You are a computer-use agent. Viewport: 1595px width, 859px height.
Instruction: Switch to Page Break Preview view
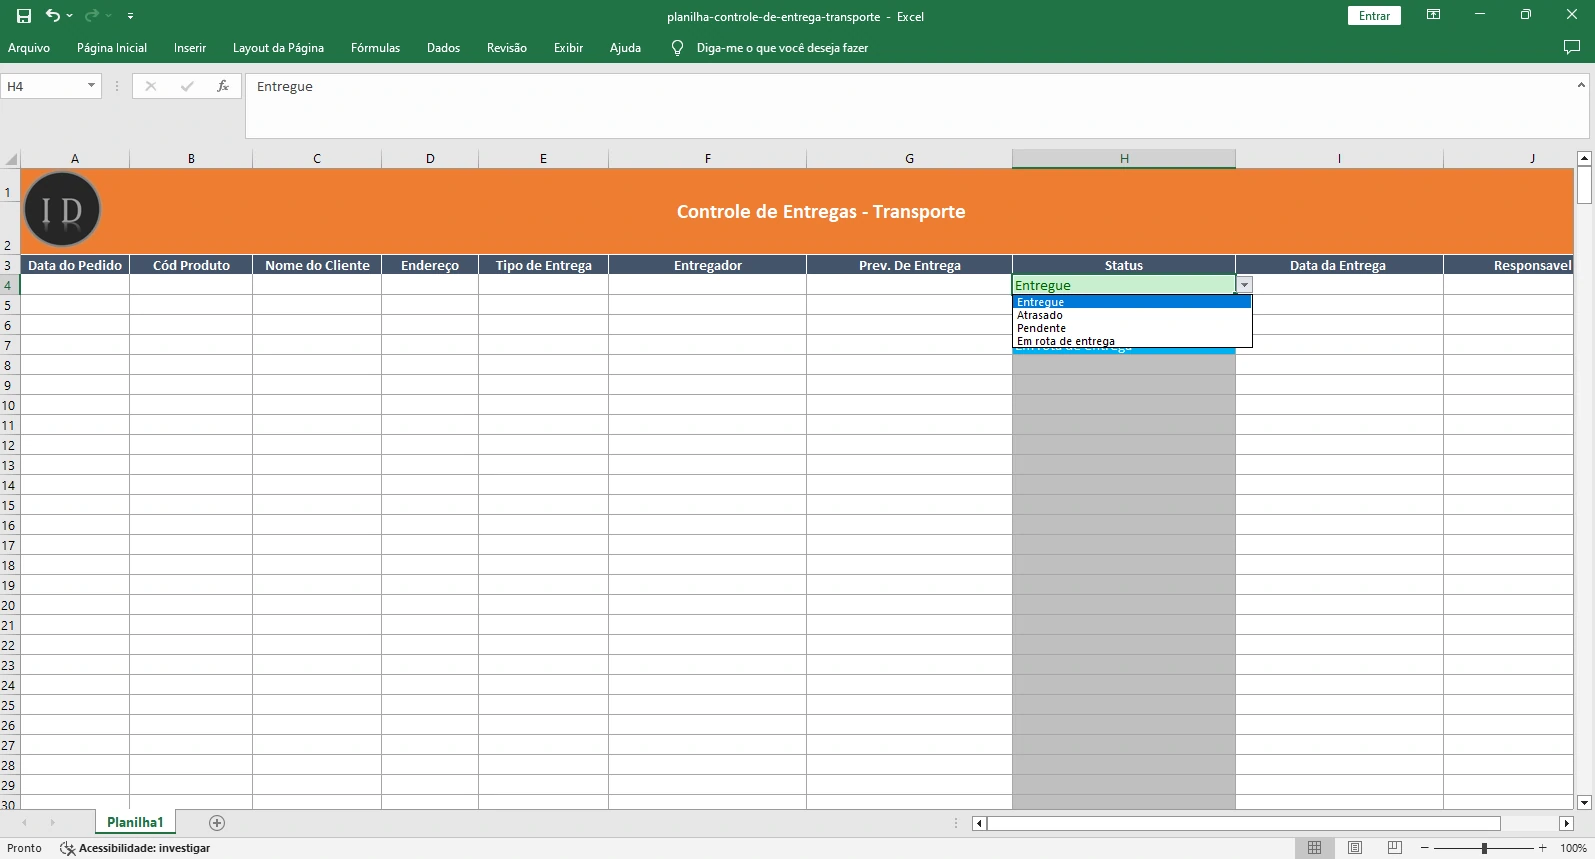click(x=1395, y=848)
